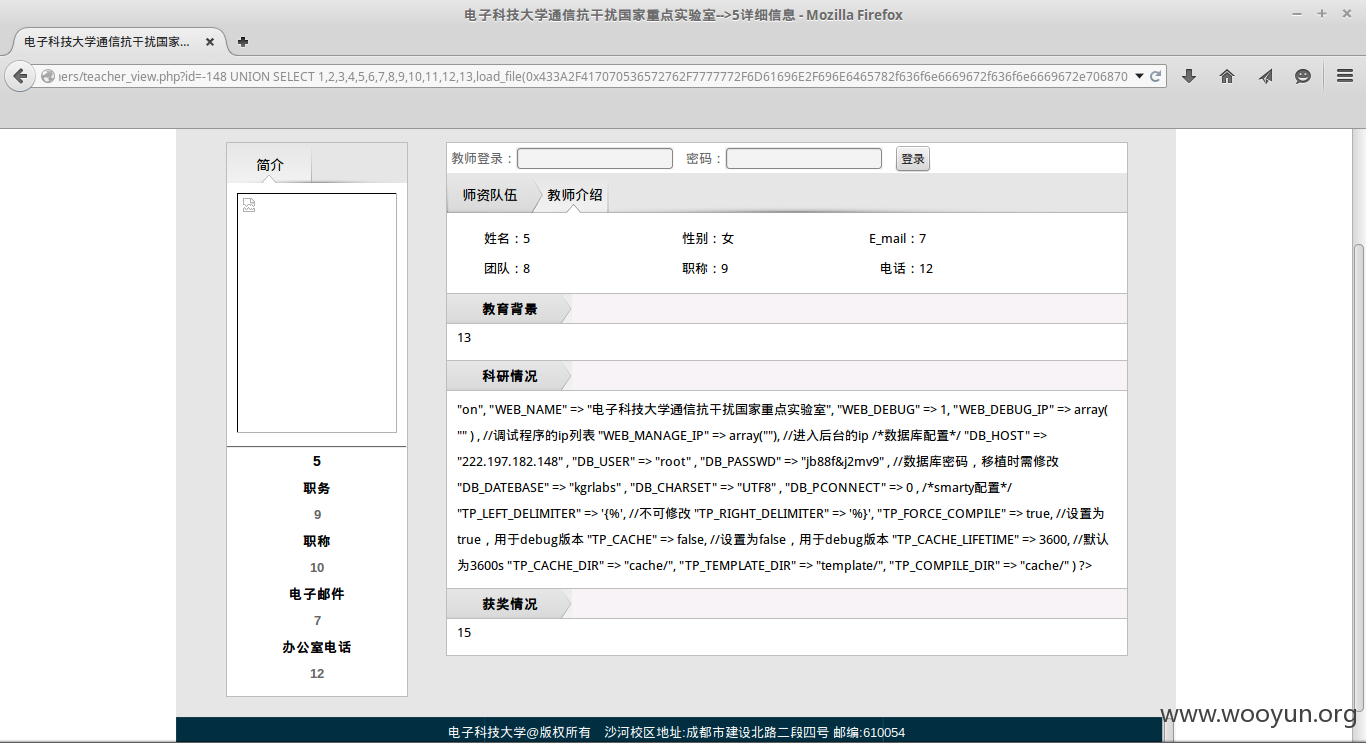The width and height of the screenshot is (1366, 743).
Task: Click the 职称：9 text in details
Action: [705, 268]
